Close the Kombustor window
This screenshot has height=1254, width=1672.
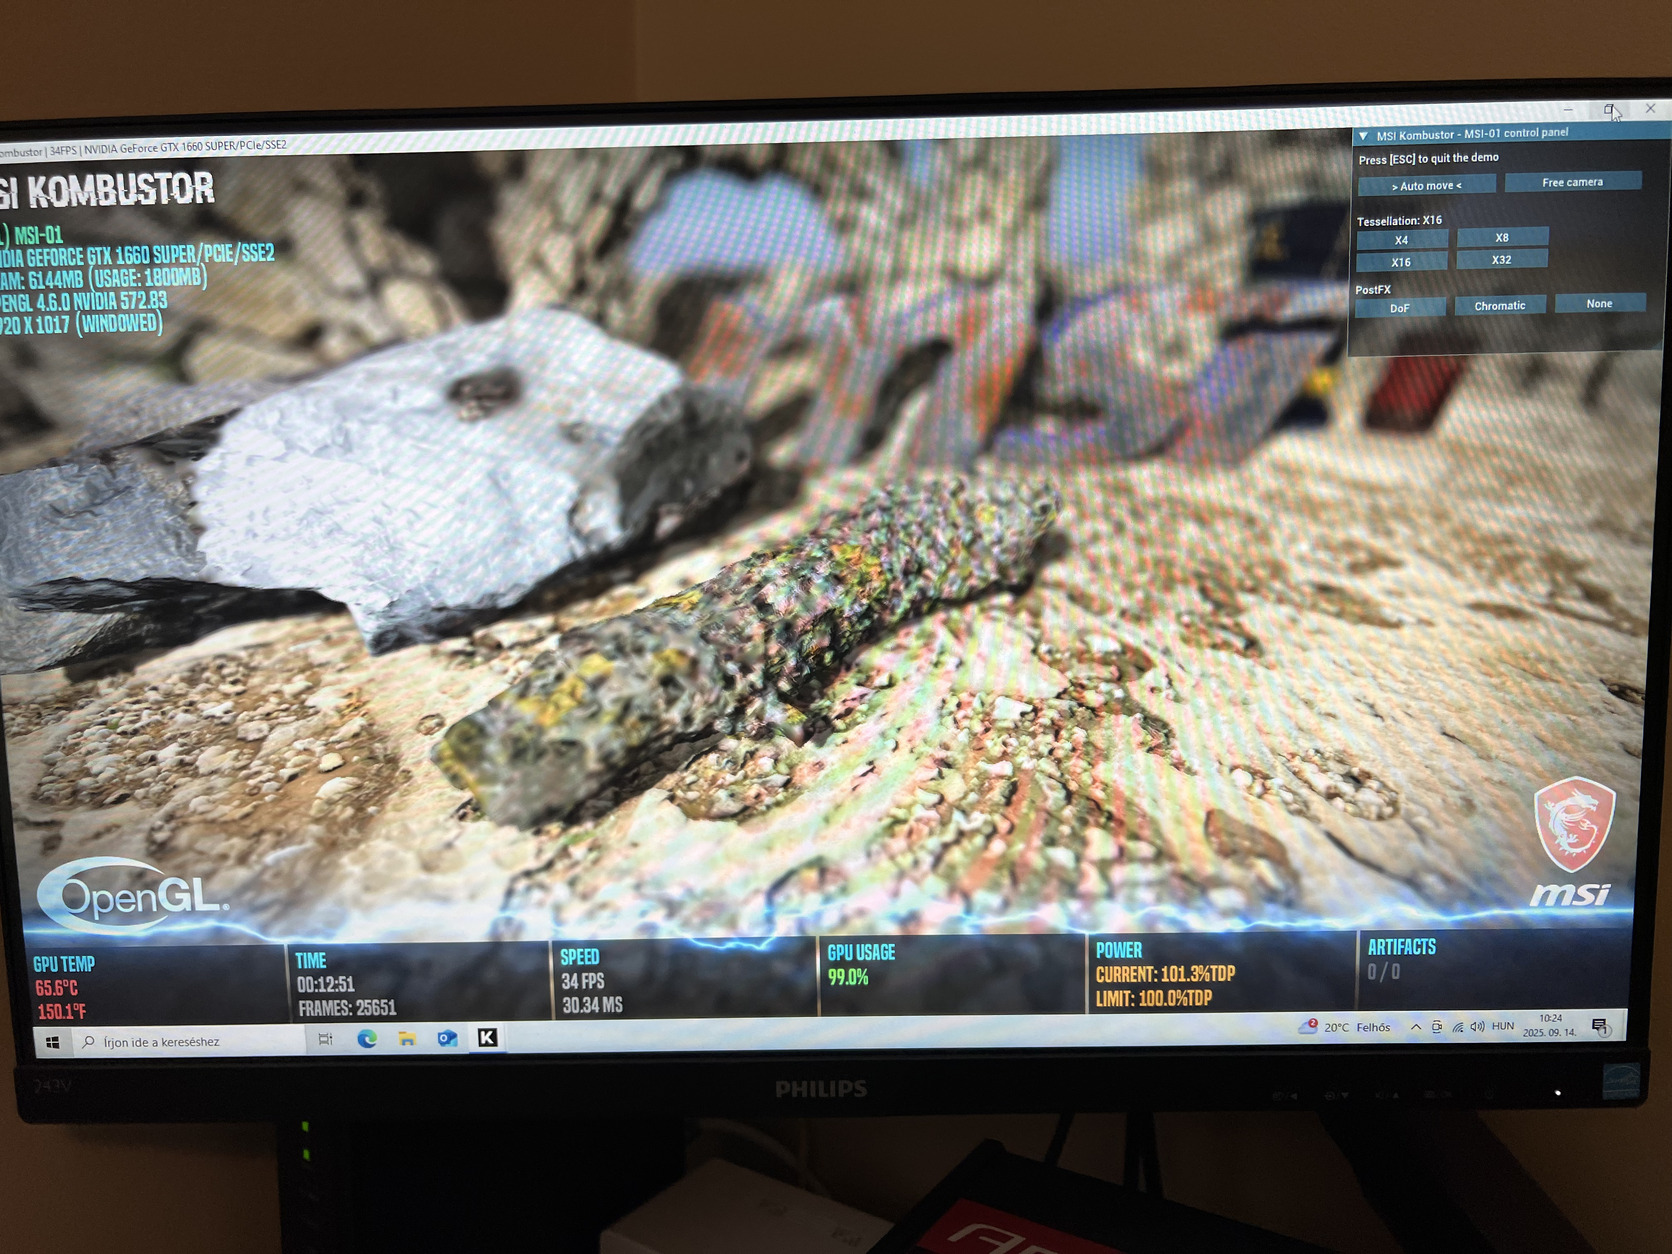(x=1651, y=108)
